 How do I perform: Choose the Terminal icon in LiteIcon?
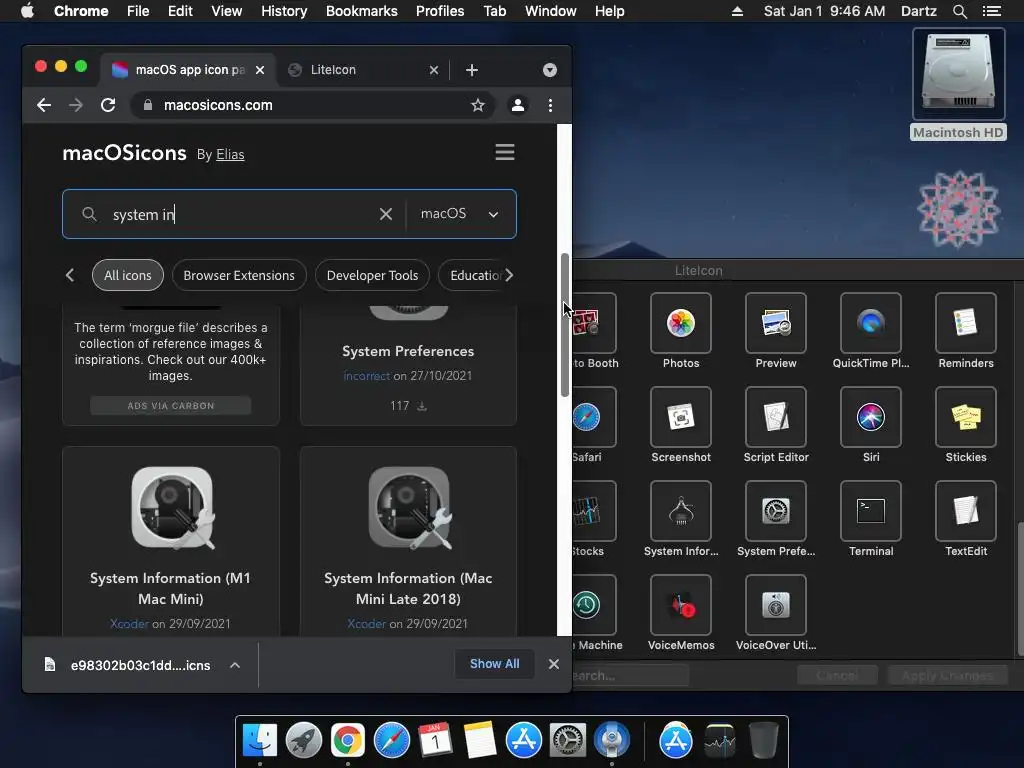(871, 511)
